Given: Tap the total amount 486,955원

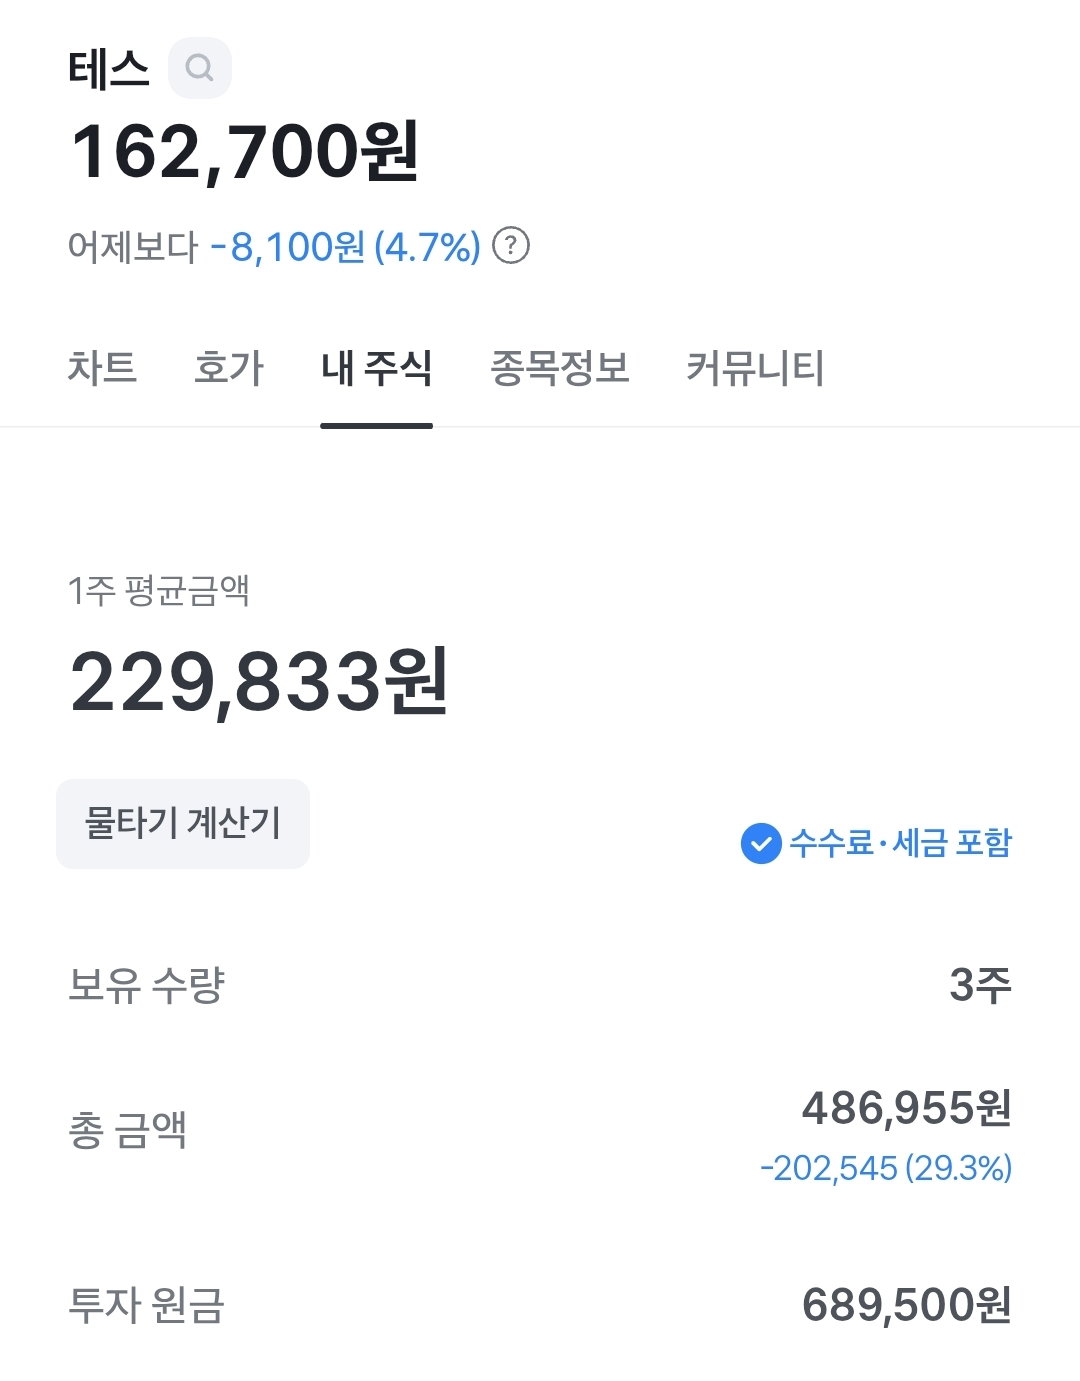Looking at the screenshot, I should tap(907, 1108).
